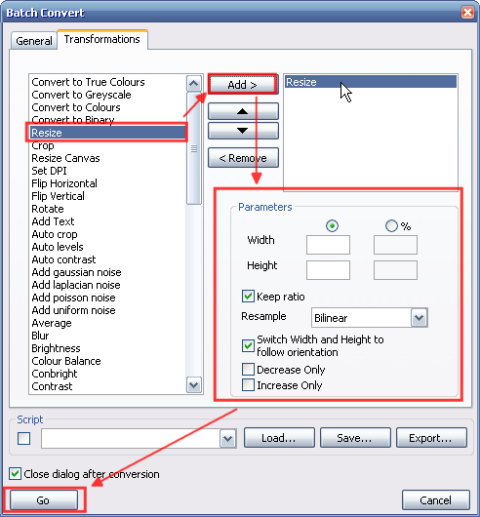The height and width of the screenshot is (517, 480).
Task: Enable the Script checkbox
Action: coord(24,438)
